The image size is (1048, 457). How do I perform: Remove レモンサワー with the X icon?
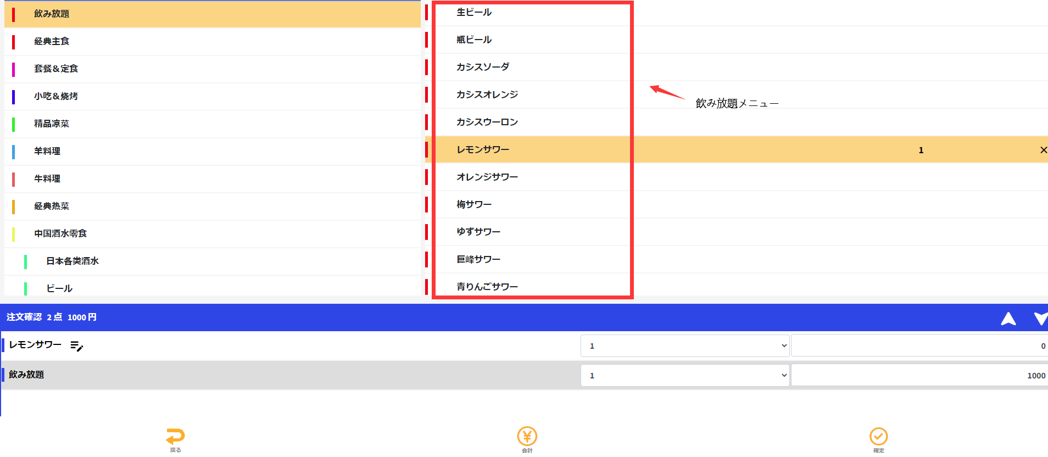click(x=1043, y=150)
